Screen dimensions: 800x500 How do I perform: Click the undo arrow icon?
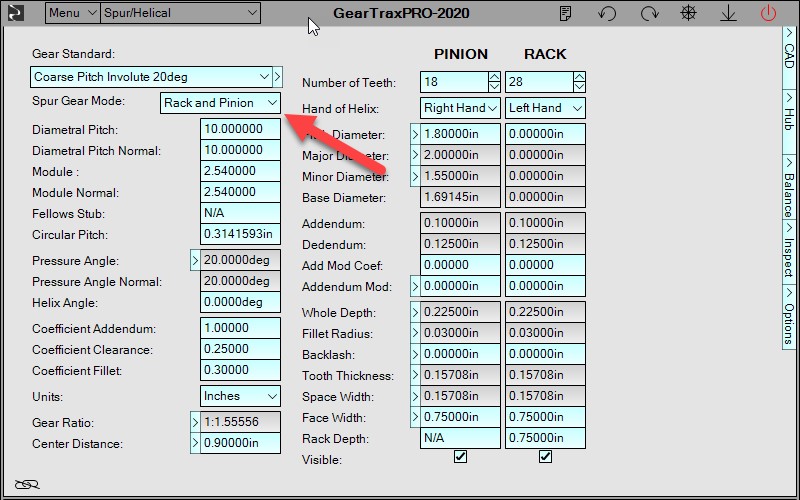click(x=607, y=13)
